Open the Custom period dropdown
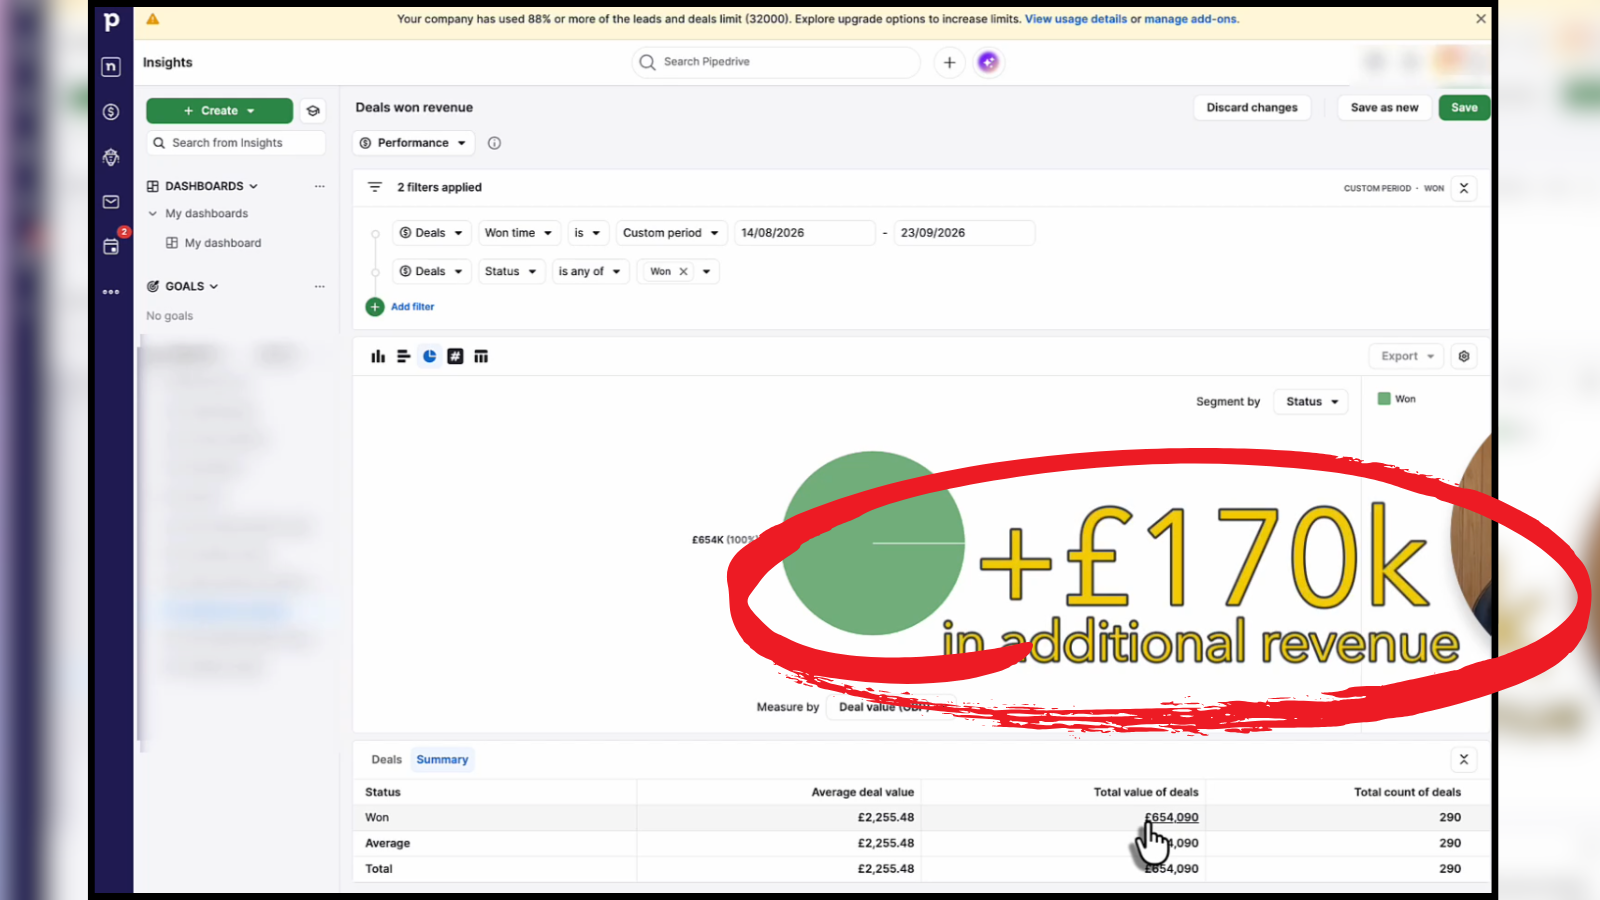The width and height of the screenshot is (1600, 900). [x=671, y=233]
